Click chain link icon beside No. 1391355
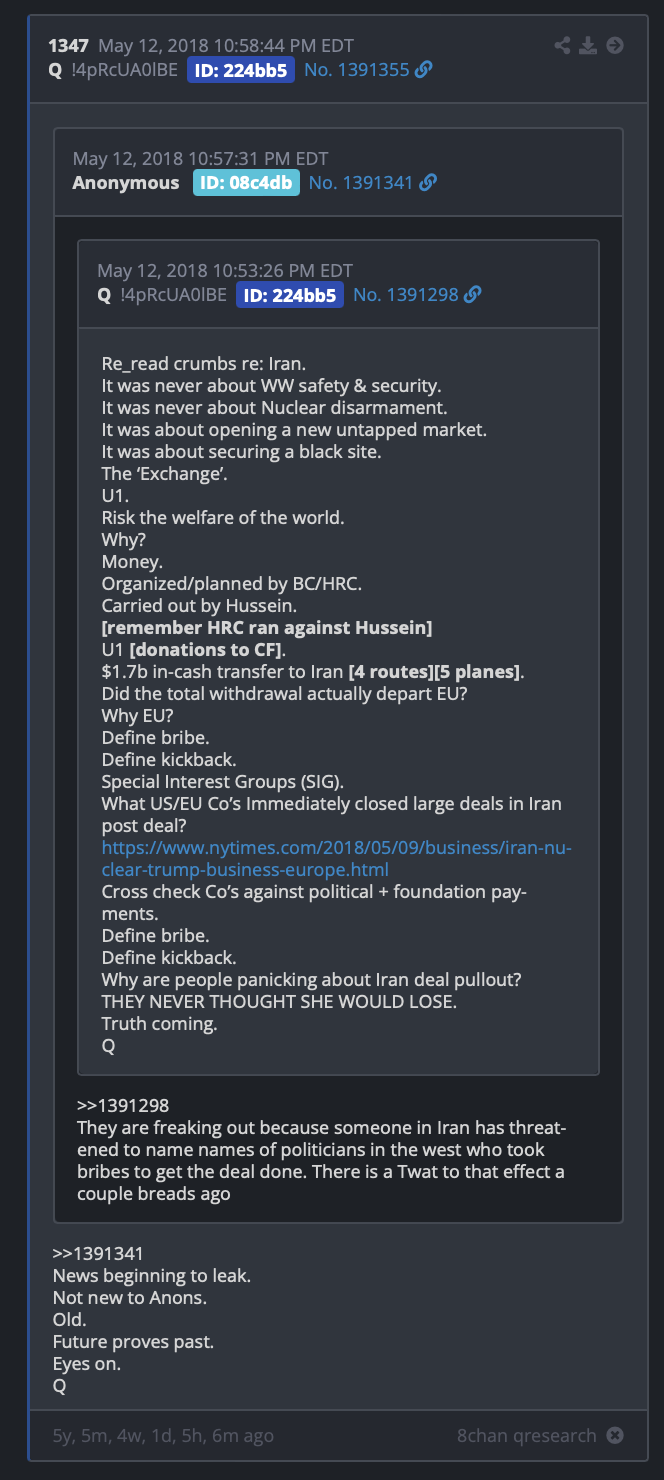 pos(424,70)
